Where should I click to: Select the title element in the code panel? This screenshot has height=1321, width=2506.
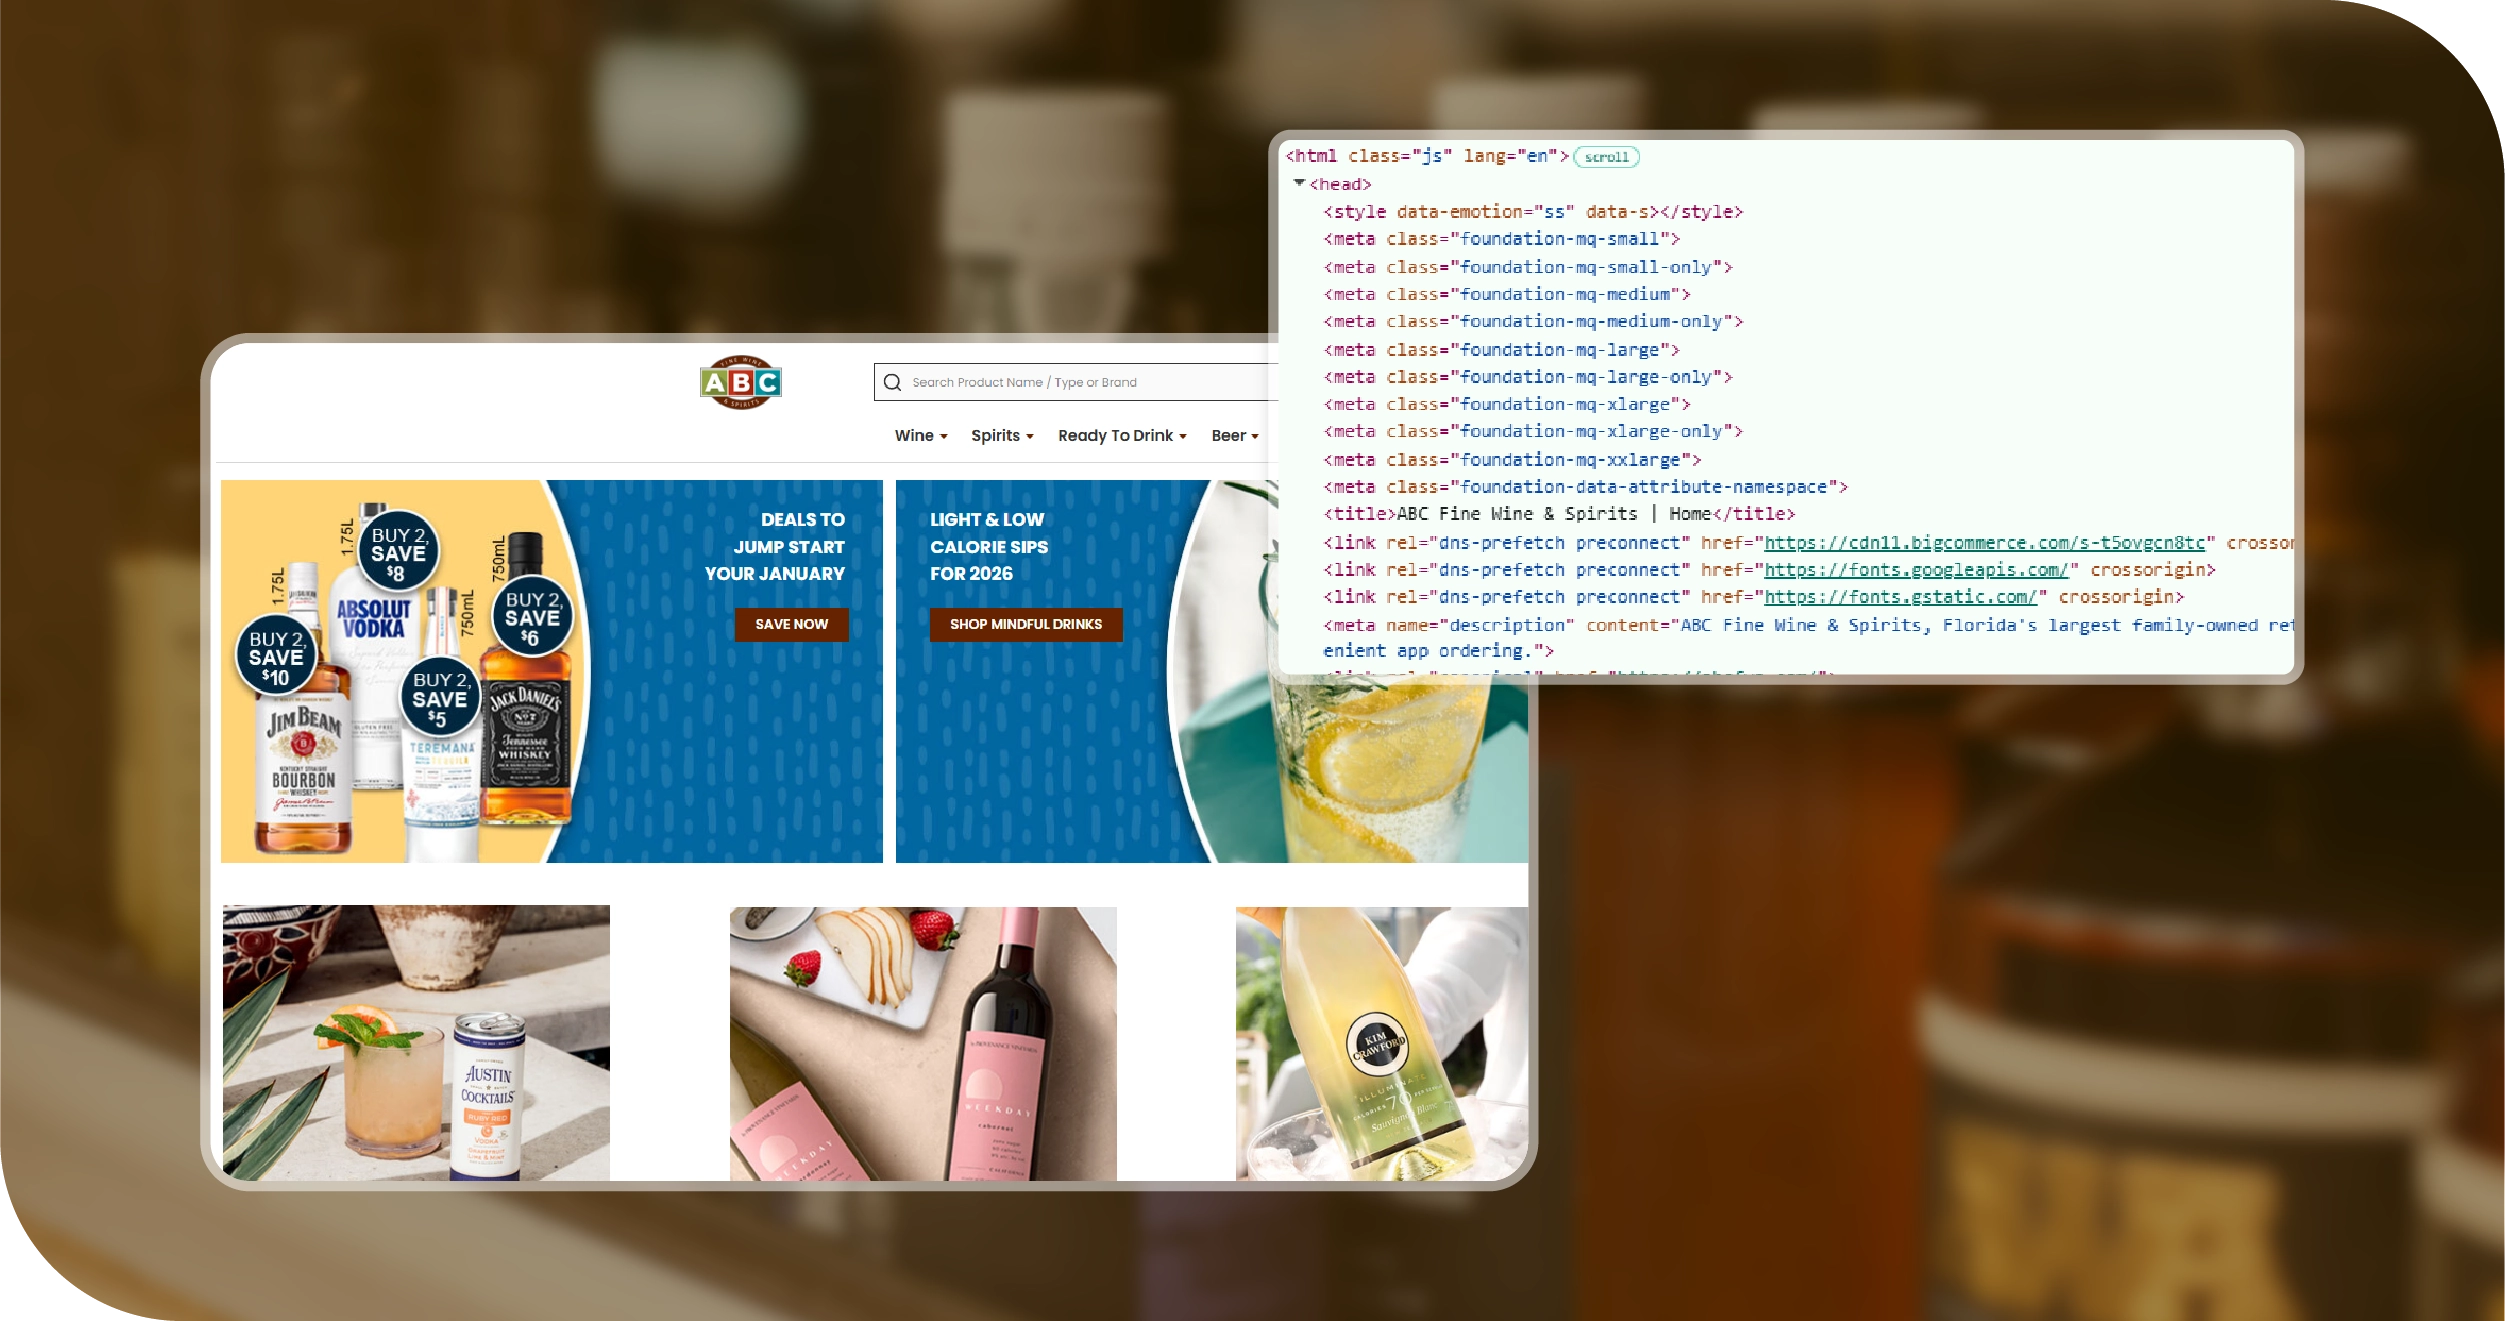point(1558,514)
